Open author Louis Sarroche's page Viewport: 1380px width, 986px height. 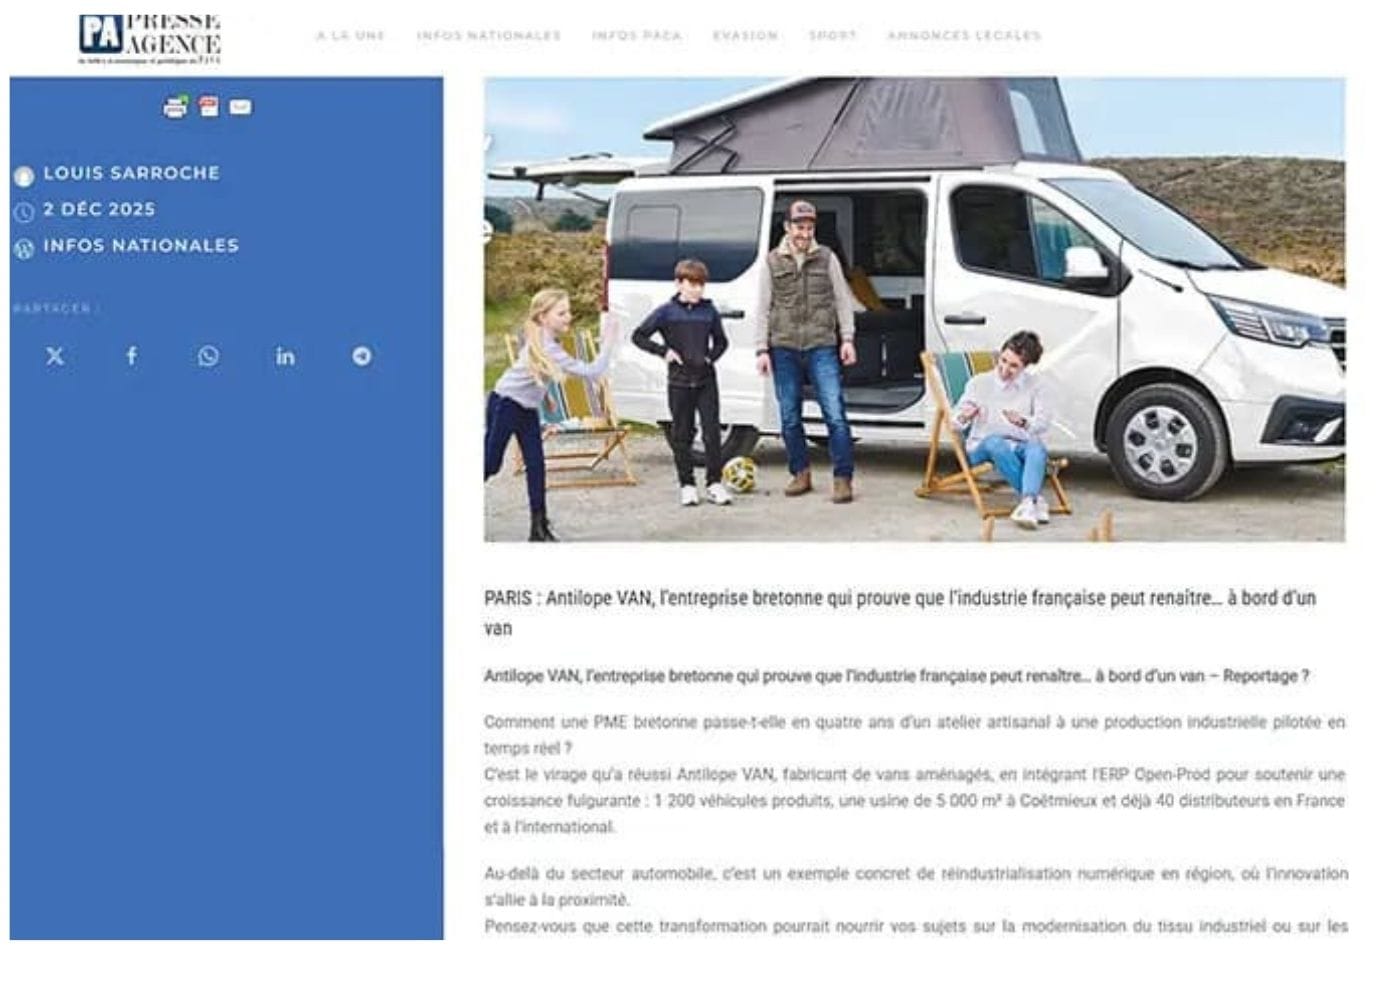tap(131, 173)
